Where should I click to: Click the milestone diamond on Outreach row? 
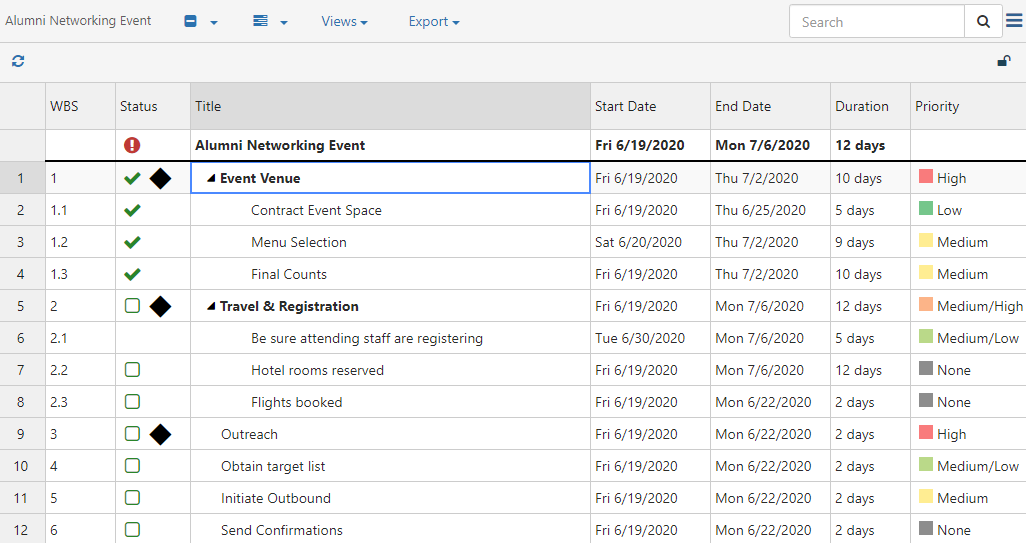coord(160,435)
